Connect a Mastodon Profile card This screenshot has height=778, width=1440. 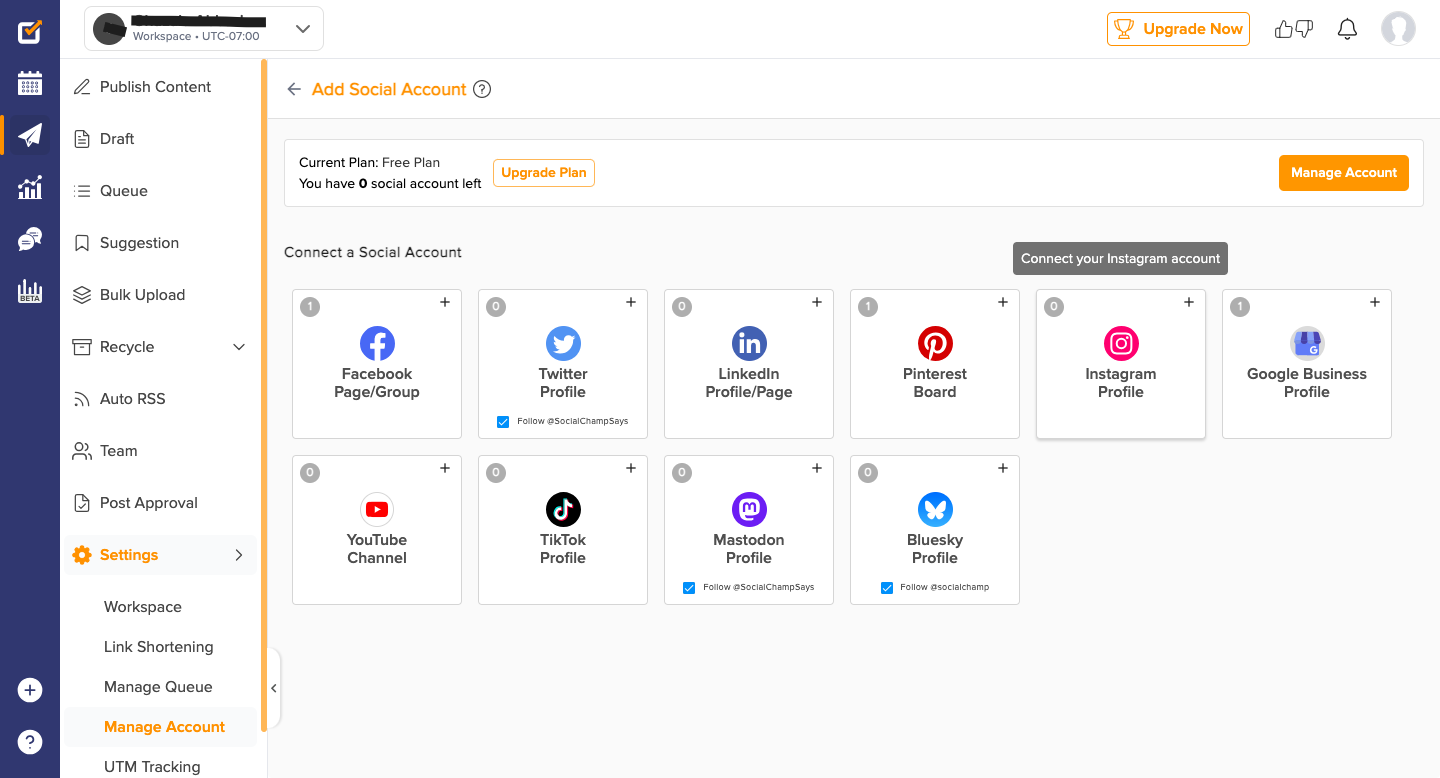(749, 530)
